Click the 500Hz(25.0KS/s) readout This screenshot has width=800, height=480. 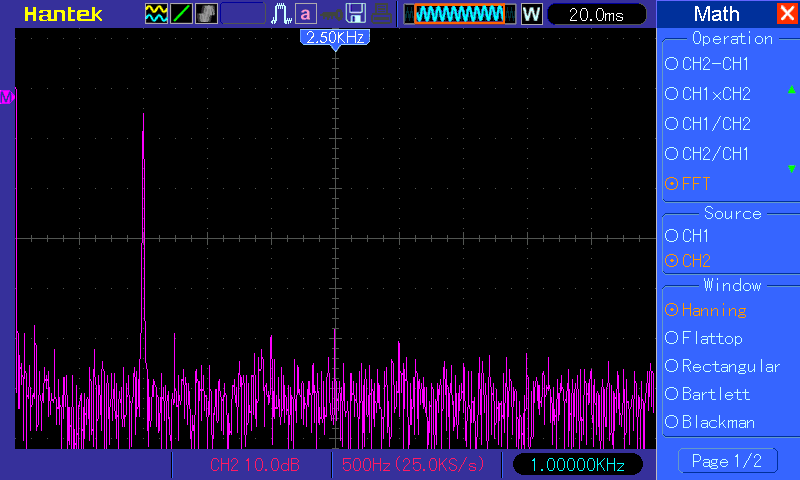(413, 465)
